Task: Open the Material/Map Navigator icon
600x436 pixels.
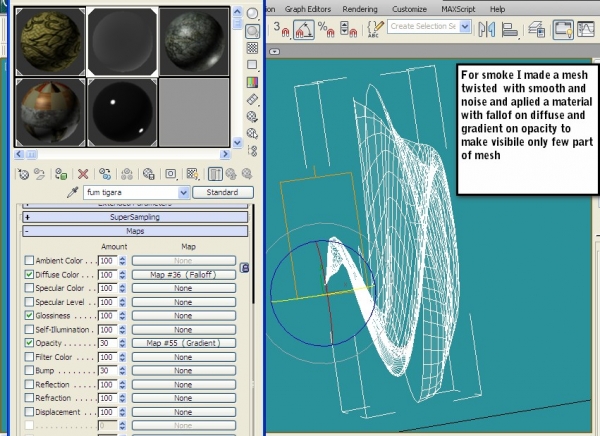Action: pyautogui.click(x=252, y=150)
